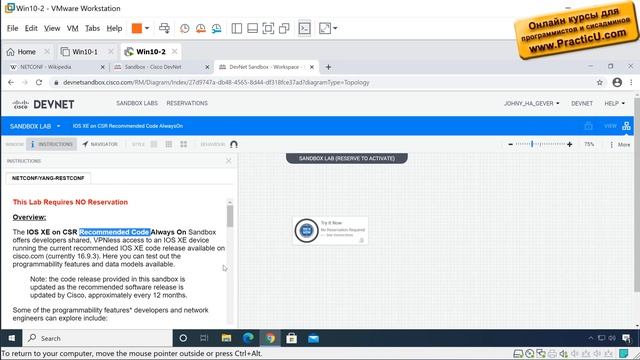Select the four-square STYLE icon
The width and height of the screenshot is (640, 360).
pyautogui.click(x=184, y=144)
